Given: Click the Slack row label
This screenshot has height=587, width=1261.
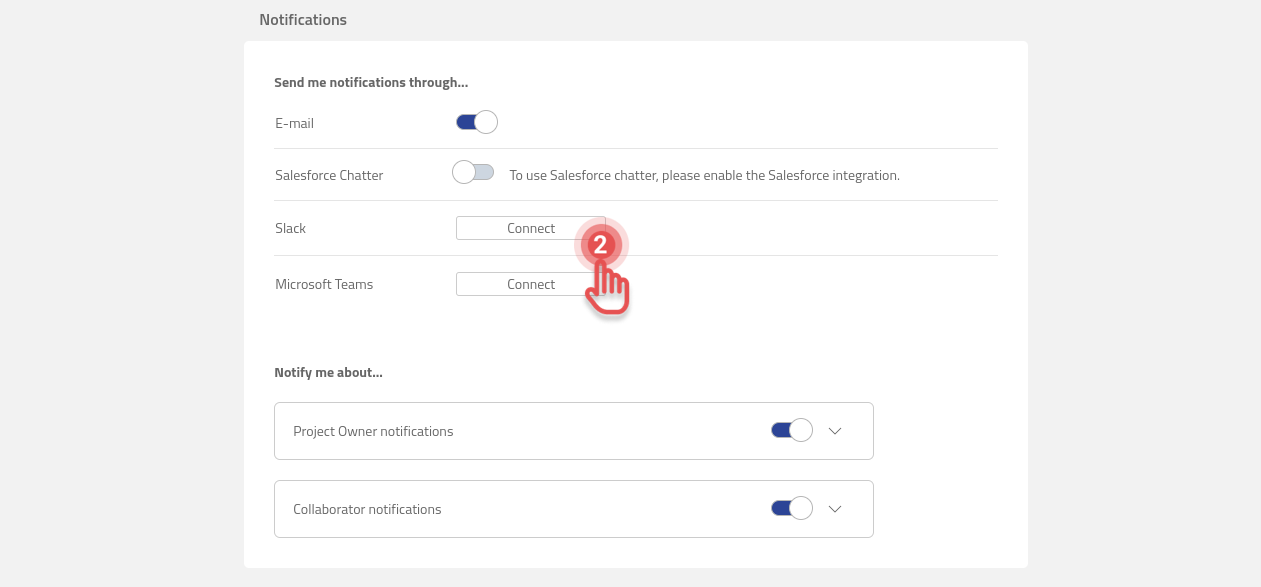Looking at the screenshot, I should click(290, 228).
